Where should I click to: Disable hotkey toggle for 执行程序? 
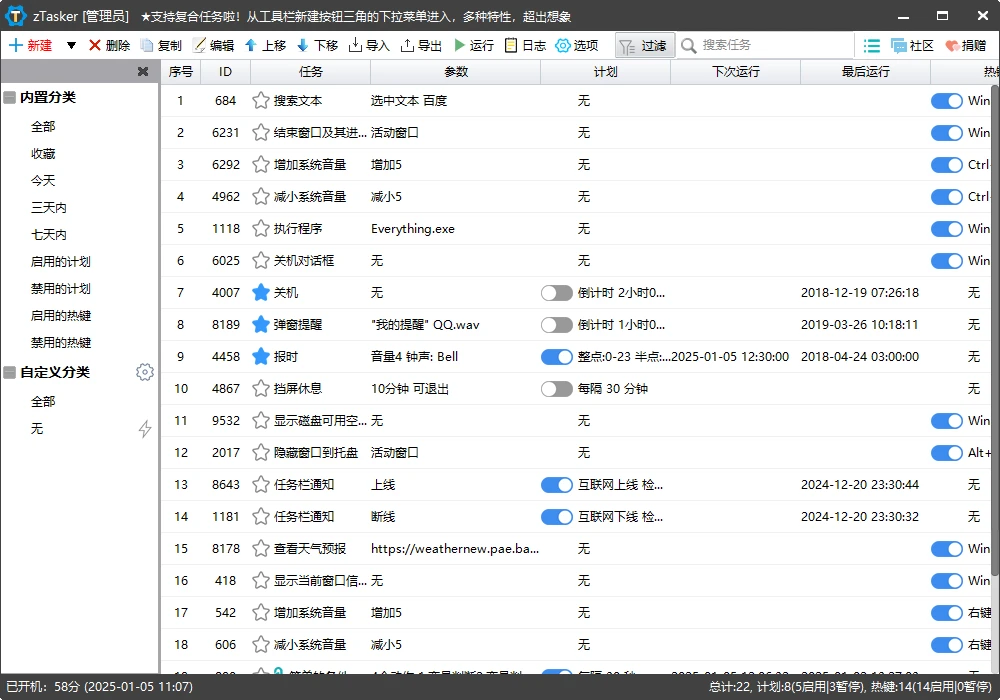coord(946,228)
